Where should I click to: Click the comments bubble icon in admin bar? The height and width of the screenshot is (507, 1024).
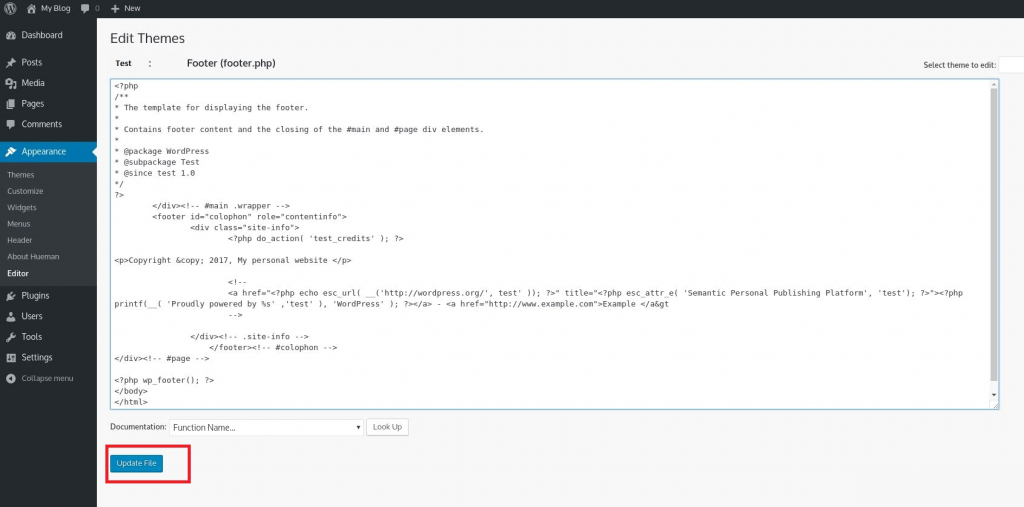click(86, 8)
